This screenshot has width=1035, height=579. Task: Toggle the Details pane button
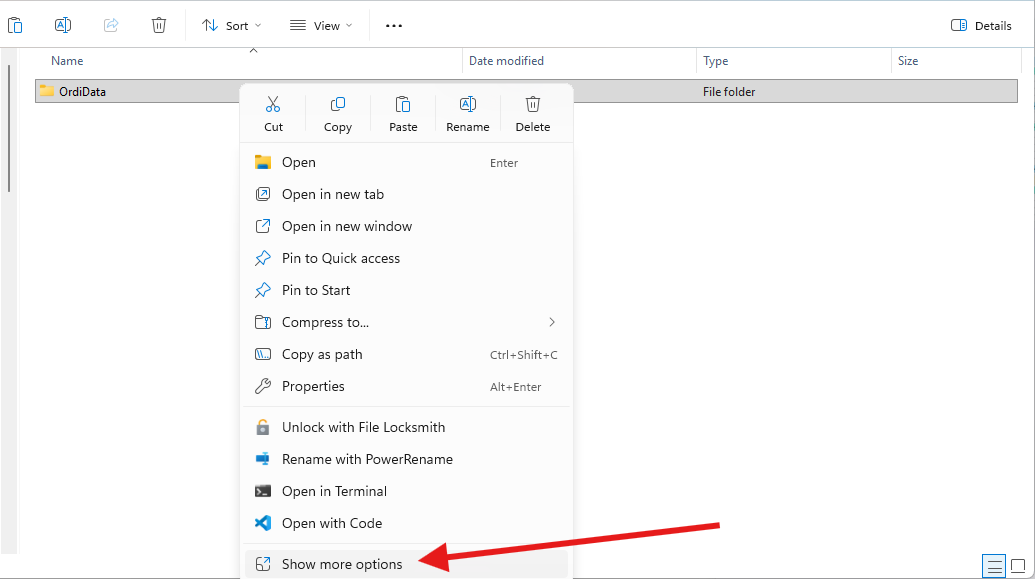[981, 25]
